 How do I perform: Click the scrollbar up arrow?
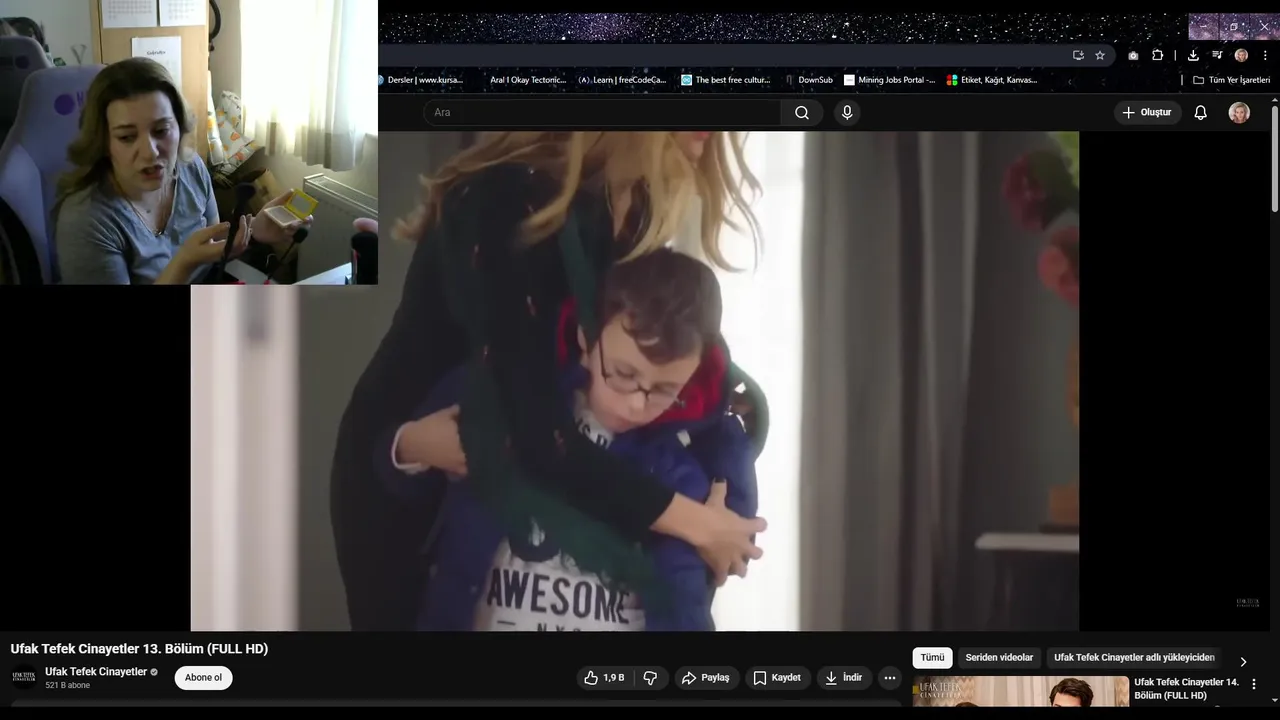1275,99
